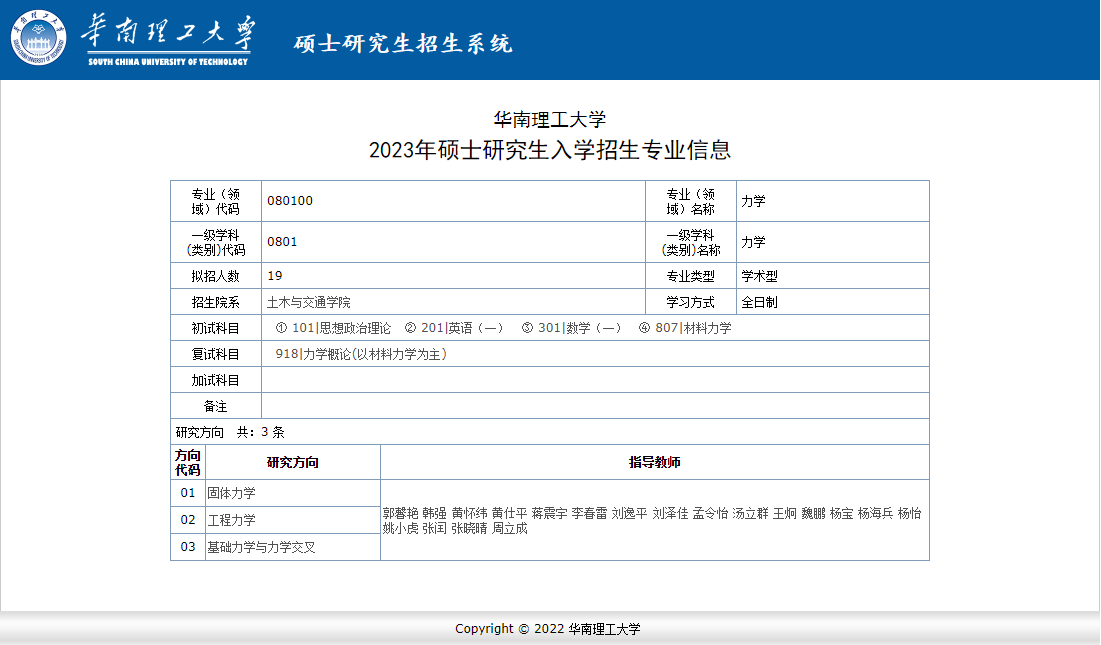Screen dimensions: 1101x645
Task: Click advisor name 刘泽佳
Action: (670, 513)
